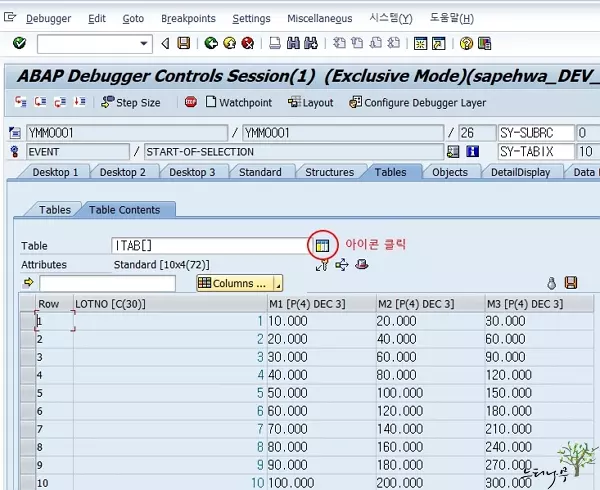Open the Breakpoints menu
Viewport: 600px width, 490px height.
coord(188,18)
